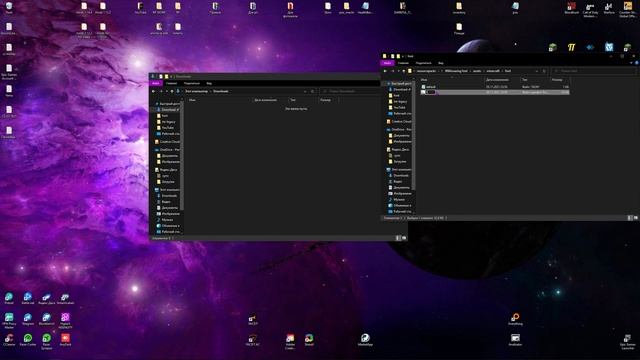Open recent locations dropdown in font window

[x=398, y=71]
